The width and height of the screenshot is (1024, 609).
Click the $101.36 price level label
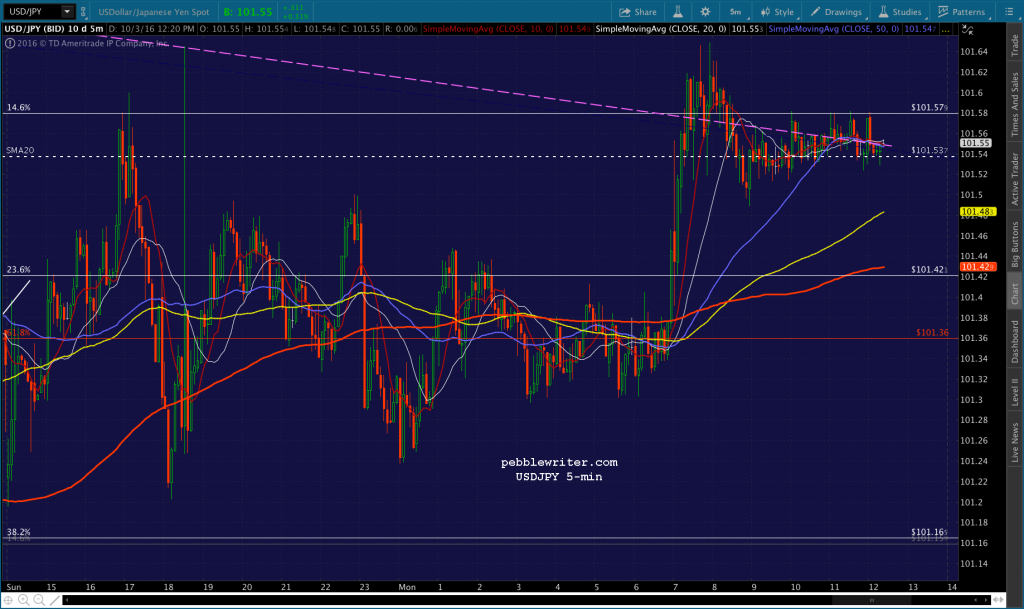click(932, 332)
